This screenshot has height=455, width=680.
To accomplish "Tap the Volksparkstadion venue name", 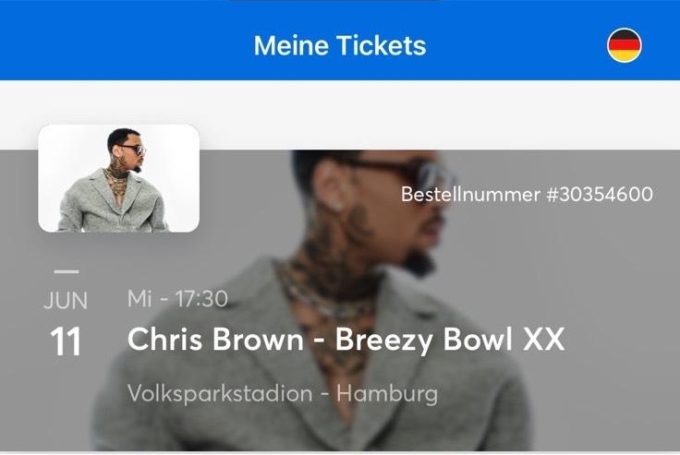I will pos(220,393).
